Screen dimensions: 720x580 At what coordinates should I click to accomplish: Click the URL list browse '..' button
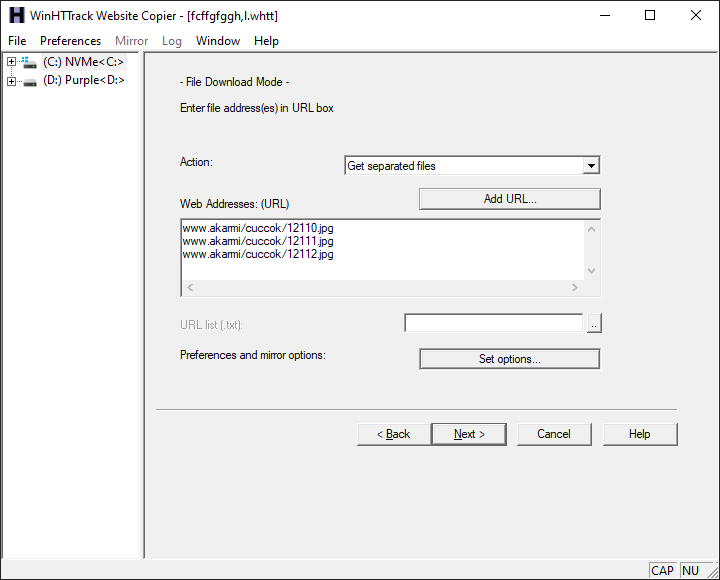(x=594, y=323)
